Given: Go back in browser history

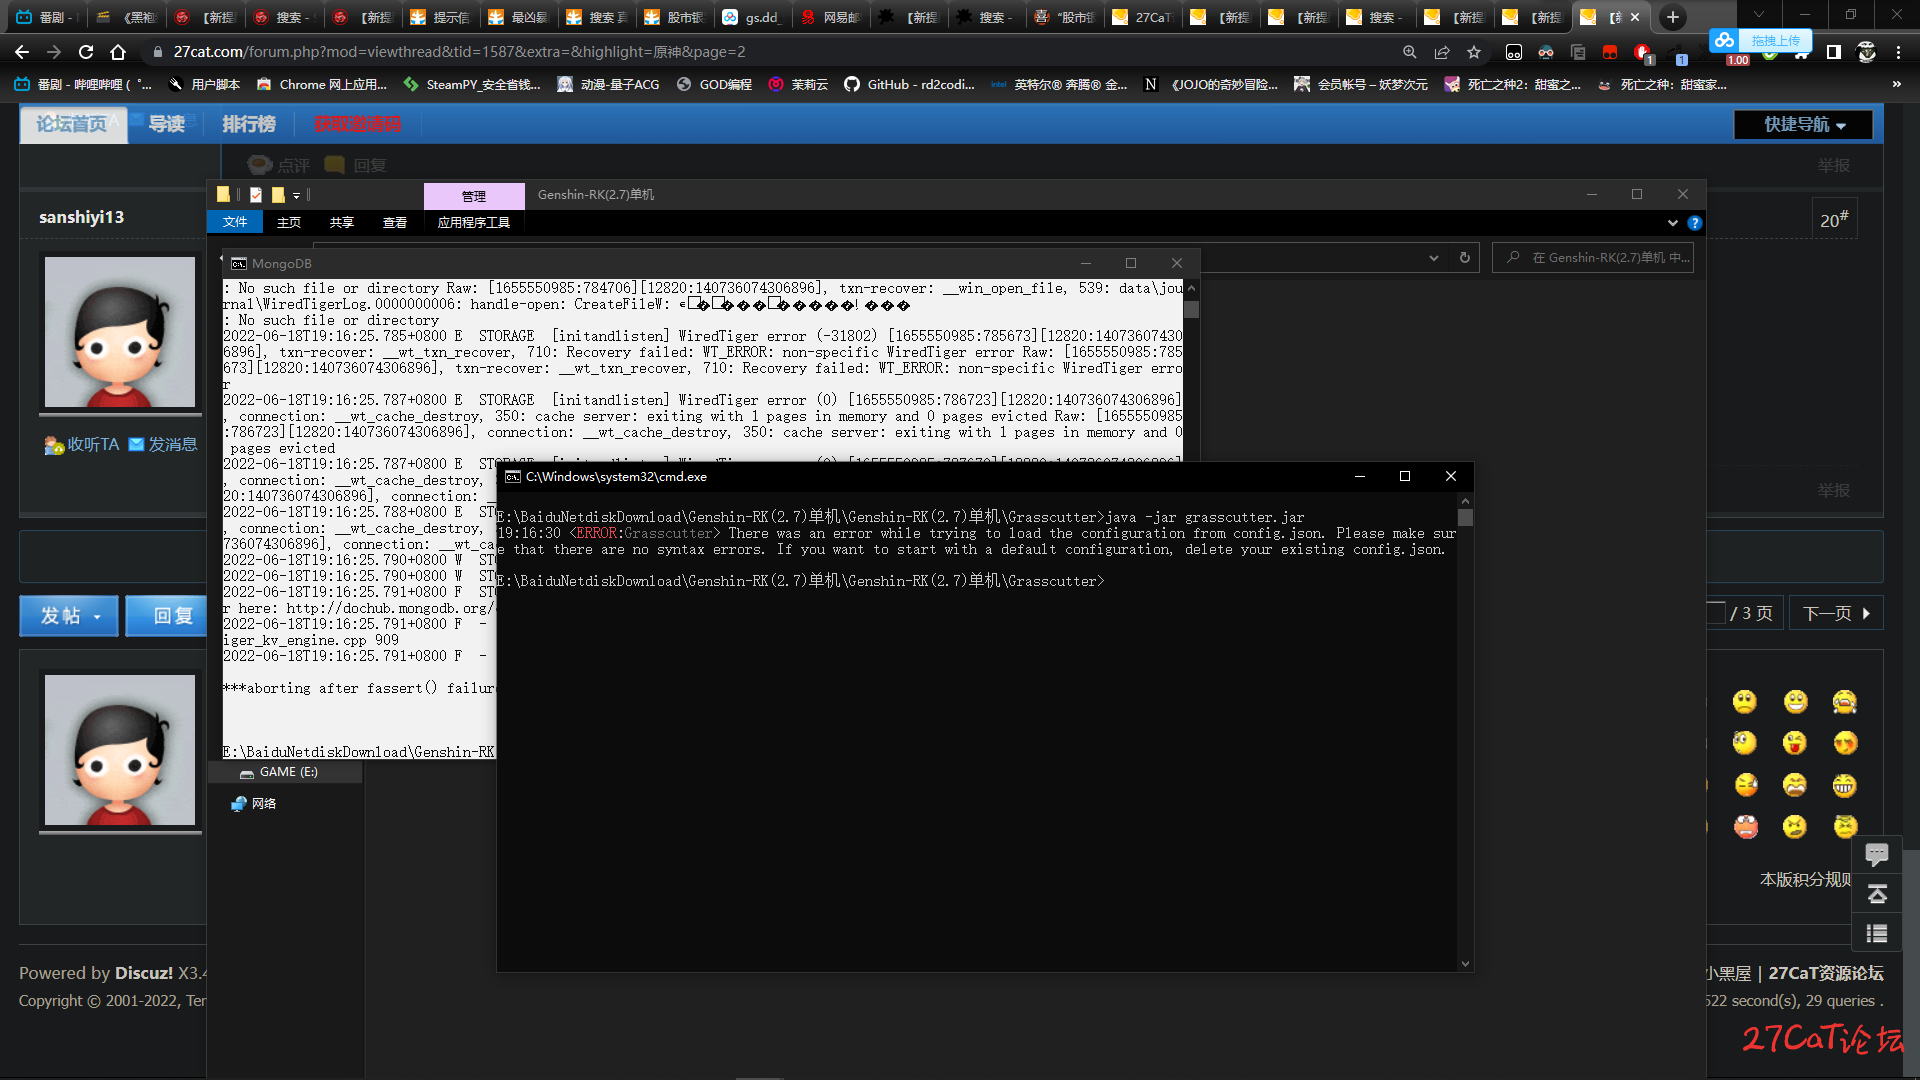Looking at the screenshot, I should pyautogui.click(x=22, y=52).
